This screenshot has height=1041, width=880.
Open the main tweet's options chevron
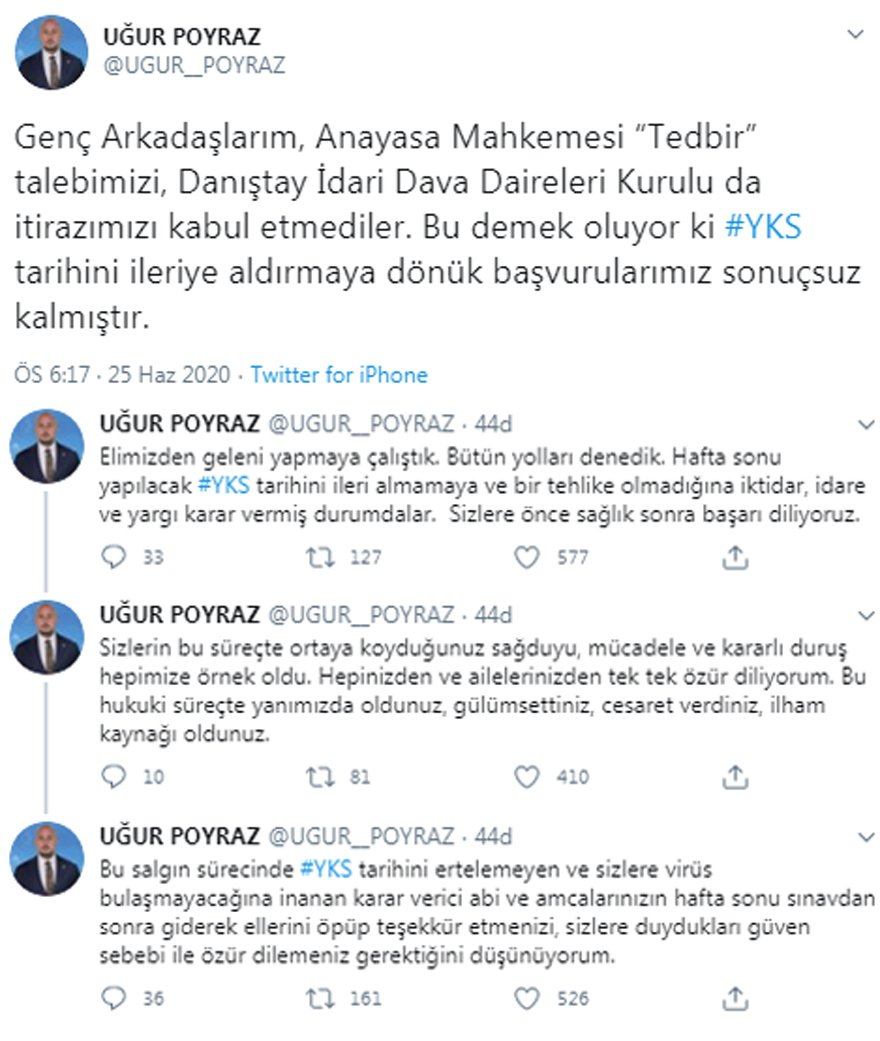click(855, 34)
